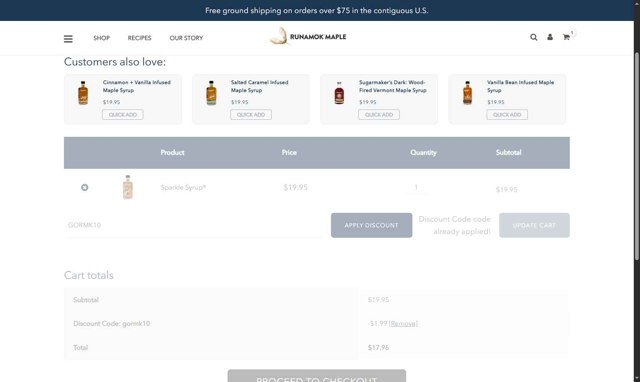Click the $17.96 total amount
Viewport: 640px width, 382px height.
pos(378,348)
